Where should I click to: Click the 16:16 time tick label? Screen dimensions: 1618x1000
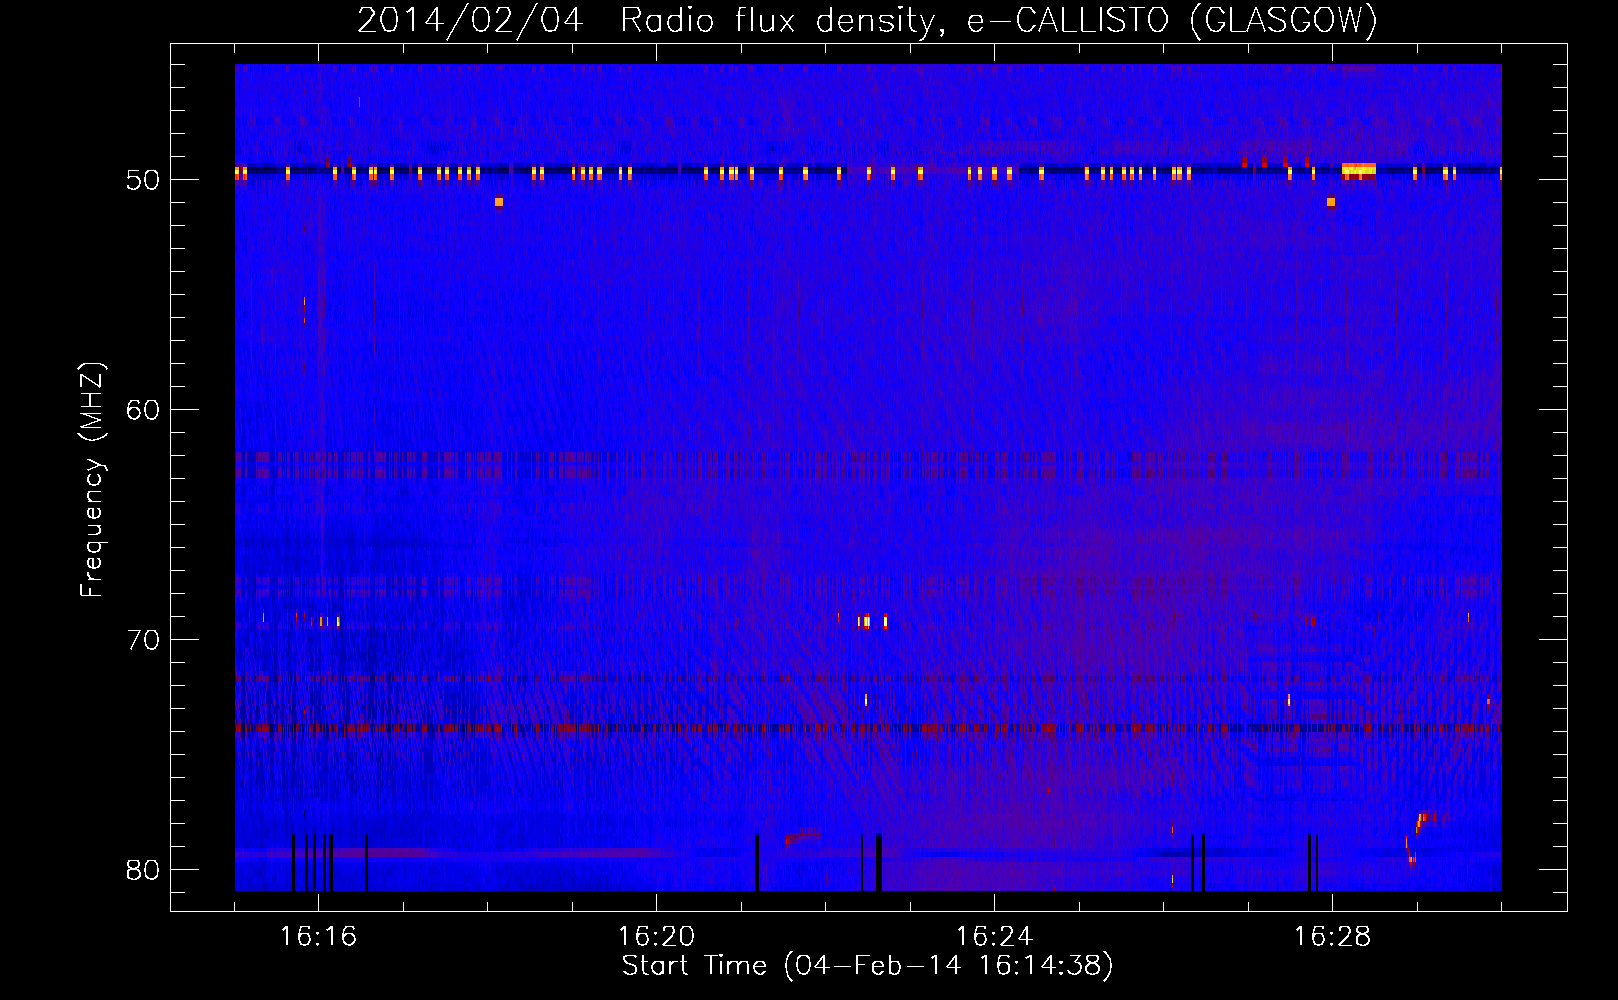coord(318,937)
